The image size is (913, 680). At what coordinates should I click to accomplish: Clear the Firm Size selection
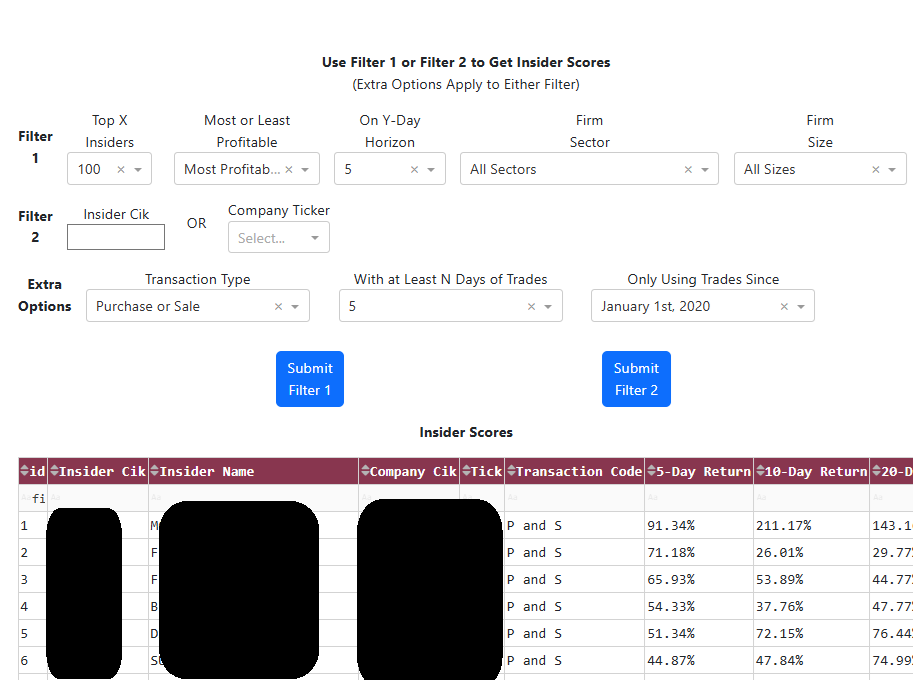click(876, 170)
